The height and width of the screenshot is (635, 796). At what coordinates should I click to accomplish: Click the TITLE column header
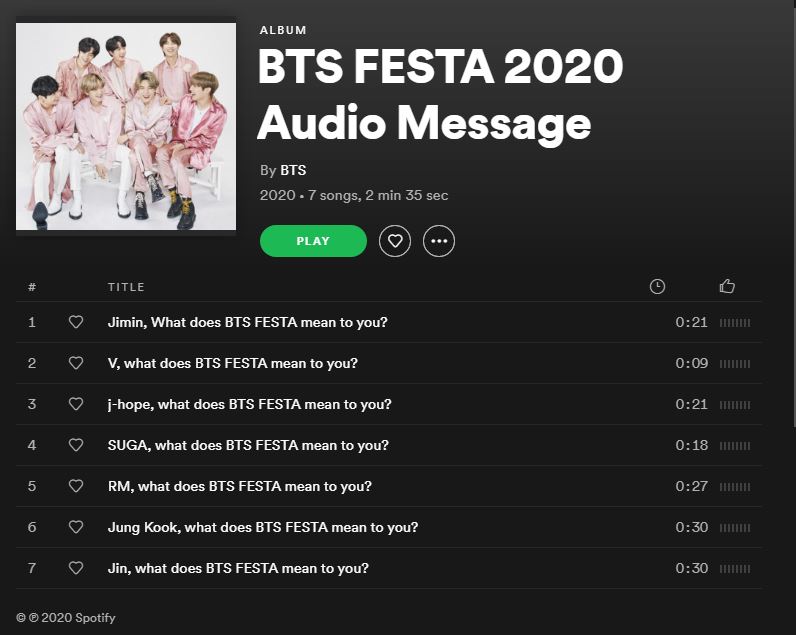coord(126,287)
